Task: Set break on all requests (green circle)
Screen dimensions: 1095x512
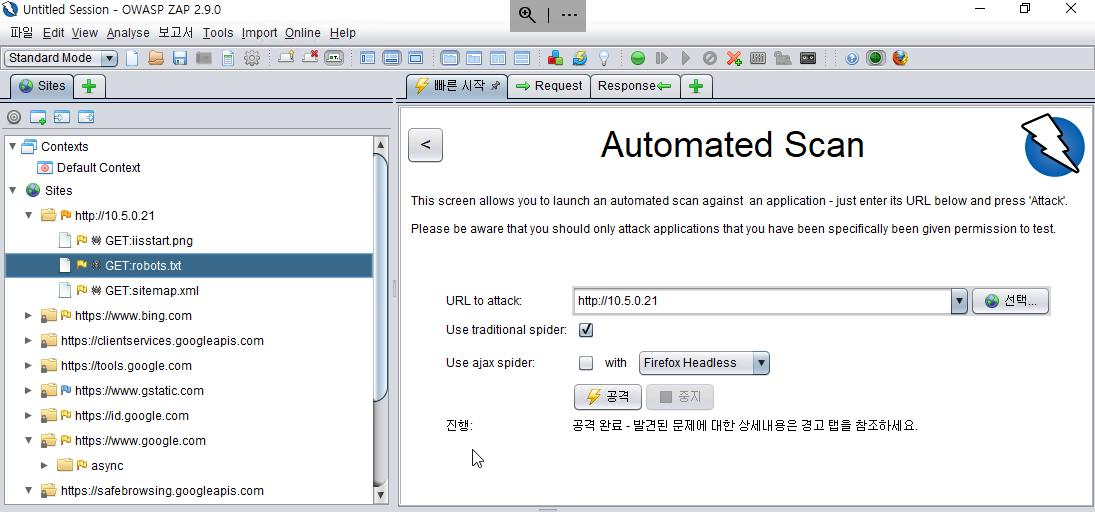Action: pyautogui.click(x=638, y=59)
